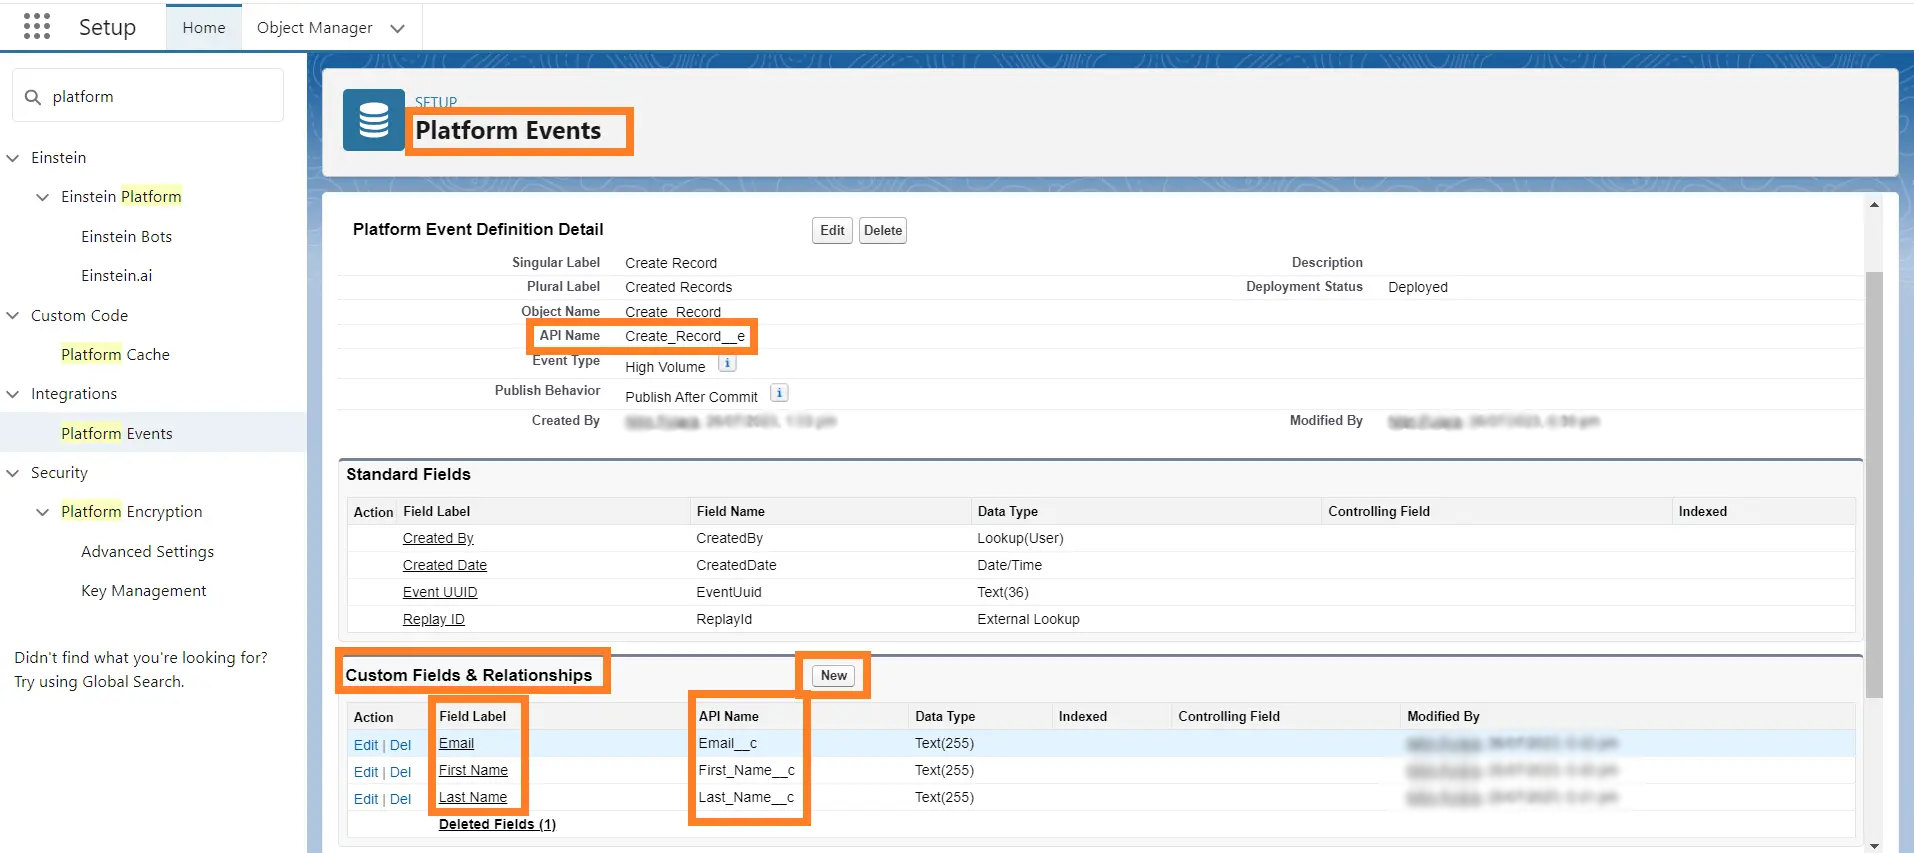Image resolution: width=1914 pixels, height=853 pixels.
Task: Collapse the Security section
Action: [x=13, y=473]
